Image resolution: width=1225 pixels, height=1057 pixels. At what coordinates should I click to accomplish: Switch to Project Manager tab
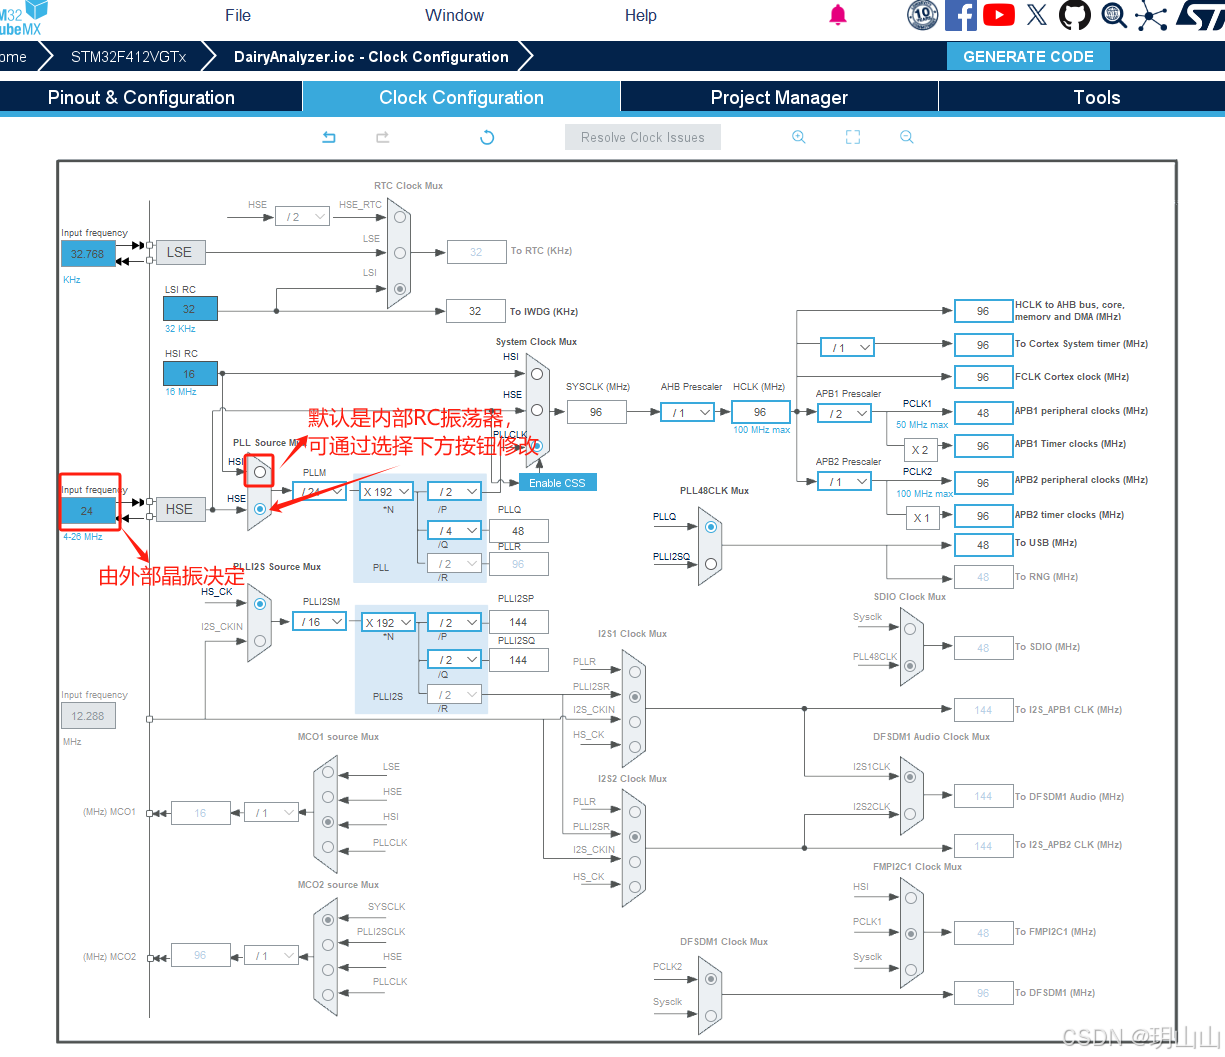coord(779,97)
